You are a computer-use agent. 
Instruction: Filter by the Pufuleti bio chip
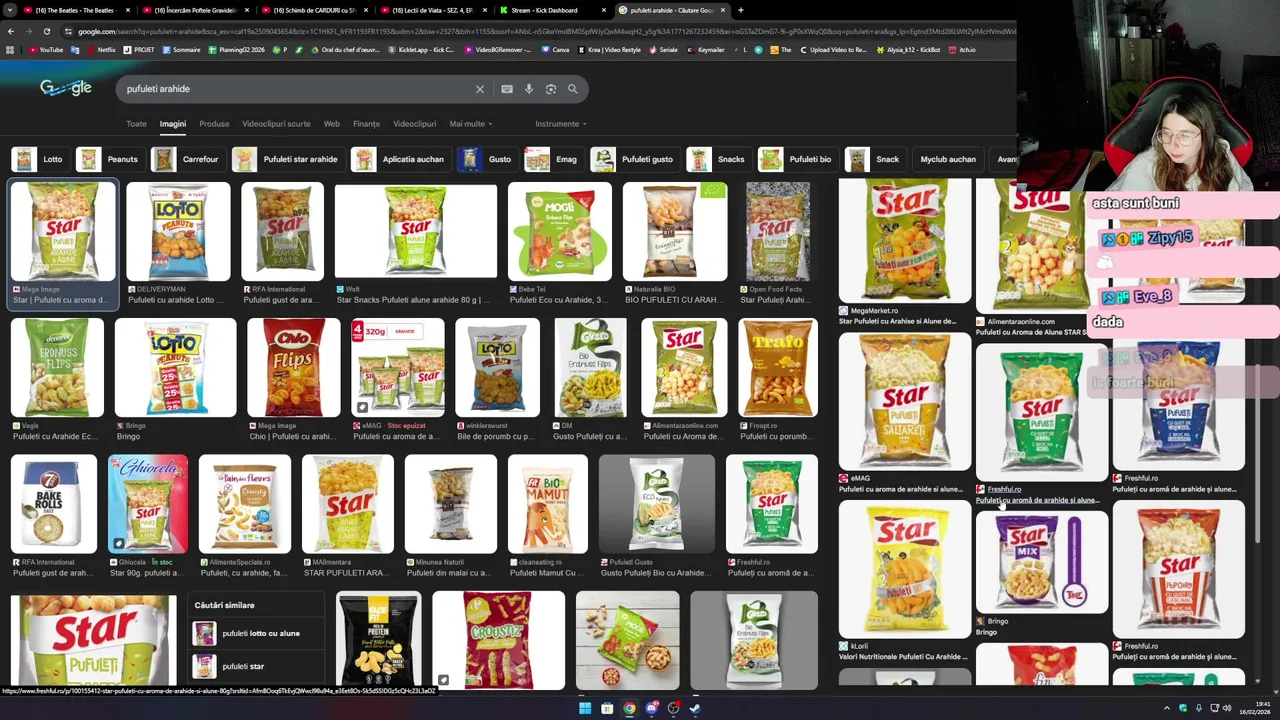(x=797, y=159)
